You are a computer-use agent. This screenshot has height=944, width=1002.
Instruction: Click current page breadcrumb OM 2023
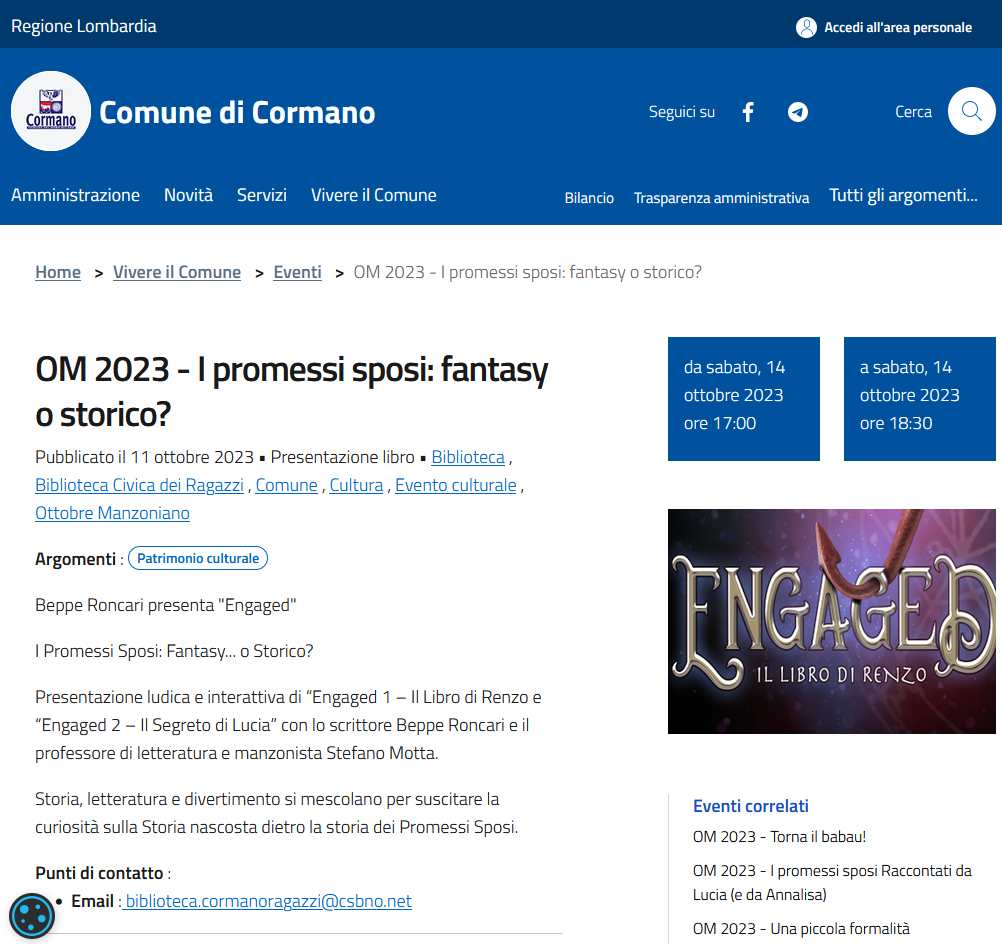[x=528, y=272]
